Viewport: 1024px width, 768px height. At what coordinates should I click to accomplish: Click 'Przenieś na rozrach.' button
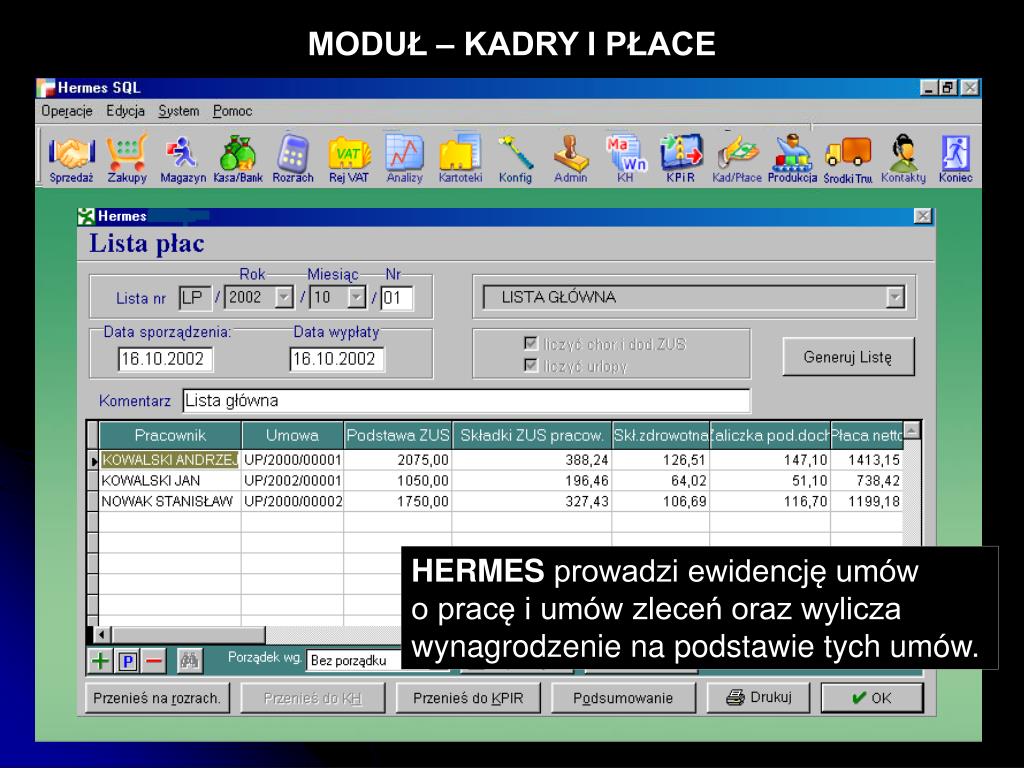157,698
